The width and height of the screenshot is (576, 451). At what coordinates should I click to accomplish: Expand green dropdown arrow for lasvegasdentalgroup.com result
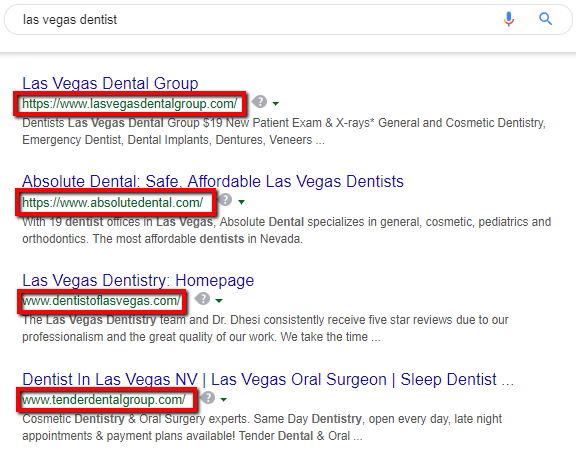[x=276, y=104]
